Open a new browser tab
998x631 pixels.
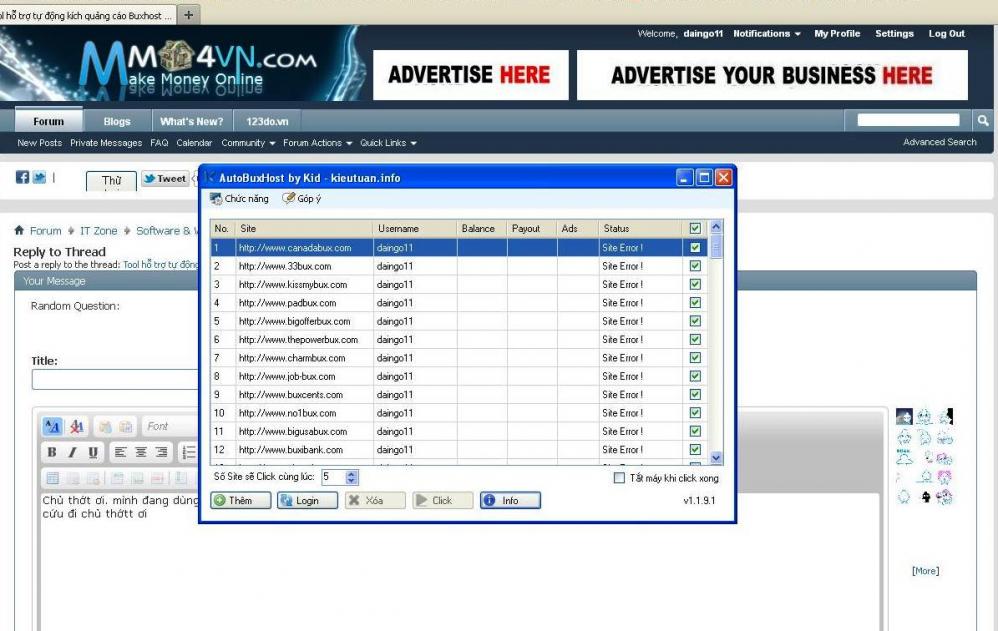[188, 15]
